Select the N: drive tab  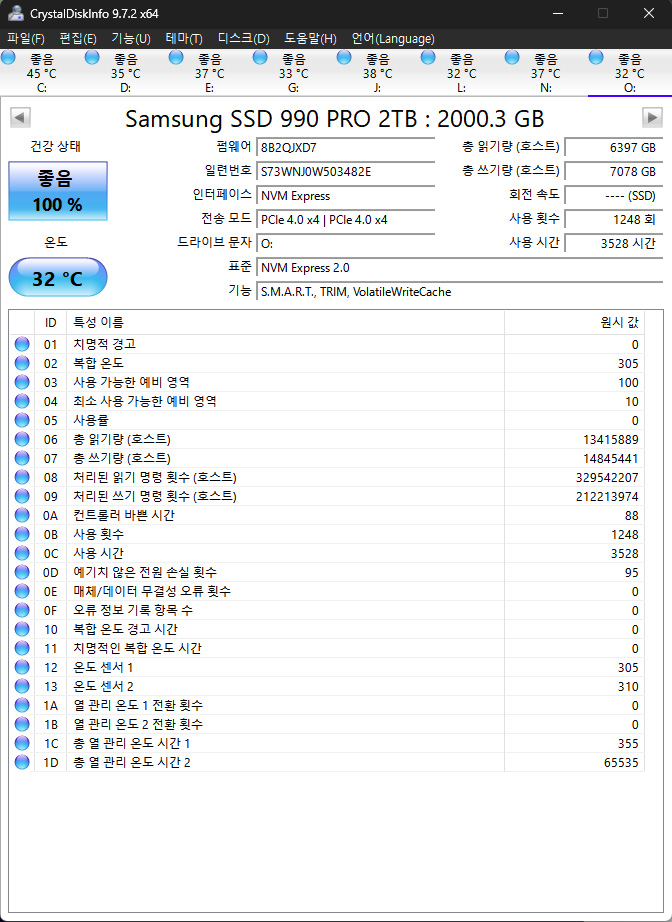point(546,73)
